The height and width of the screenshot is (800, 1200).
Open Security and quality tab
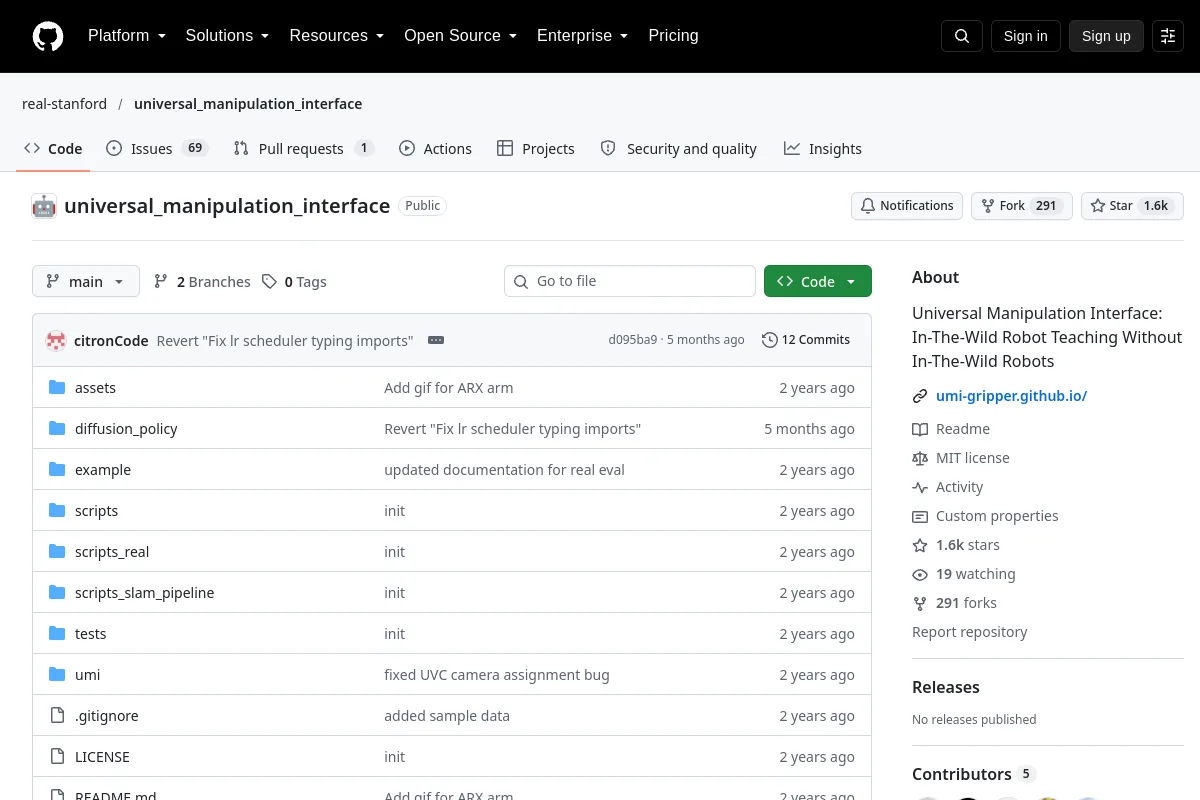pyautogui.click(x=678, y=148)
